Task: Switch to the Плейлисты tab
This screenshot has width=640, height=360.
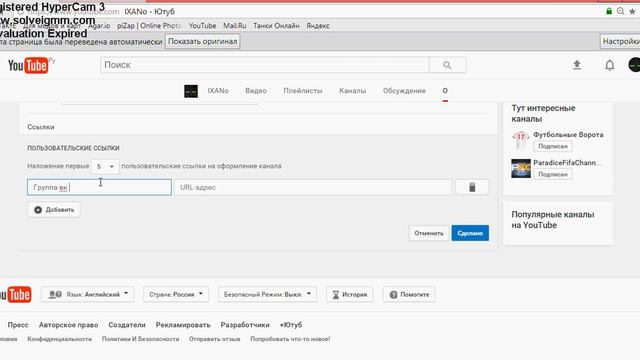Action: 303,91
